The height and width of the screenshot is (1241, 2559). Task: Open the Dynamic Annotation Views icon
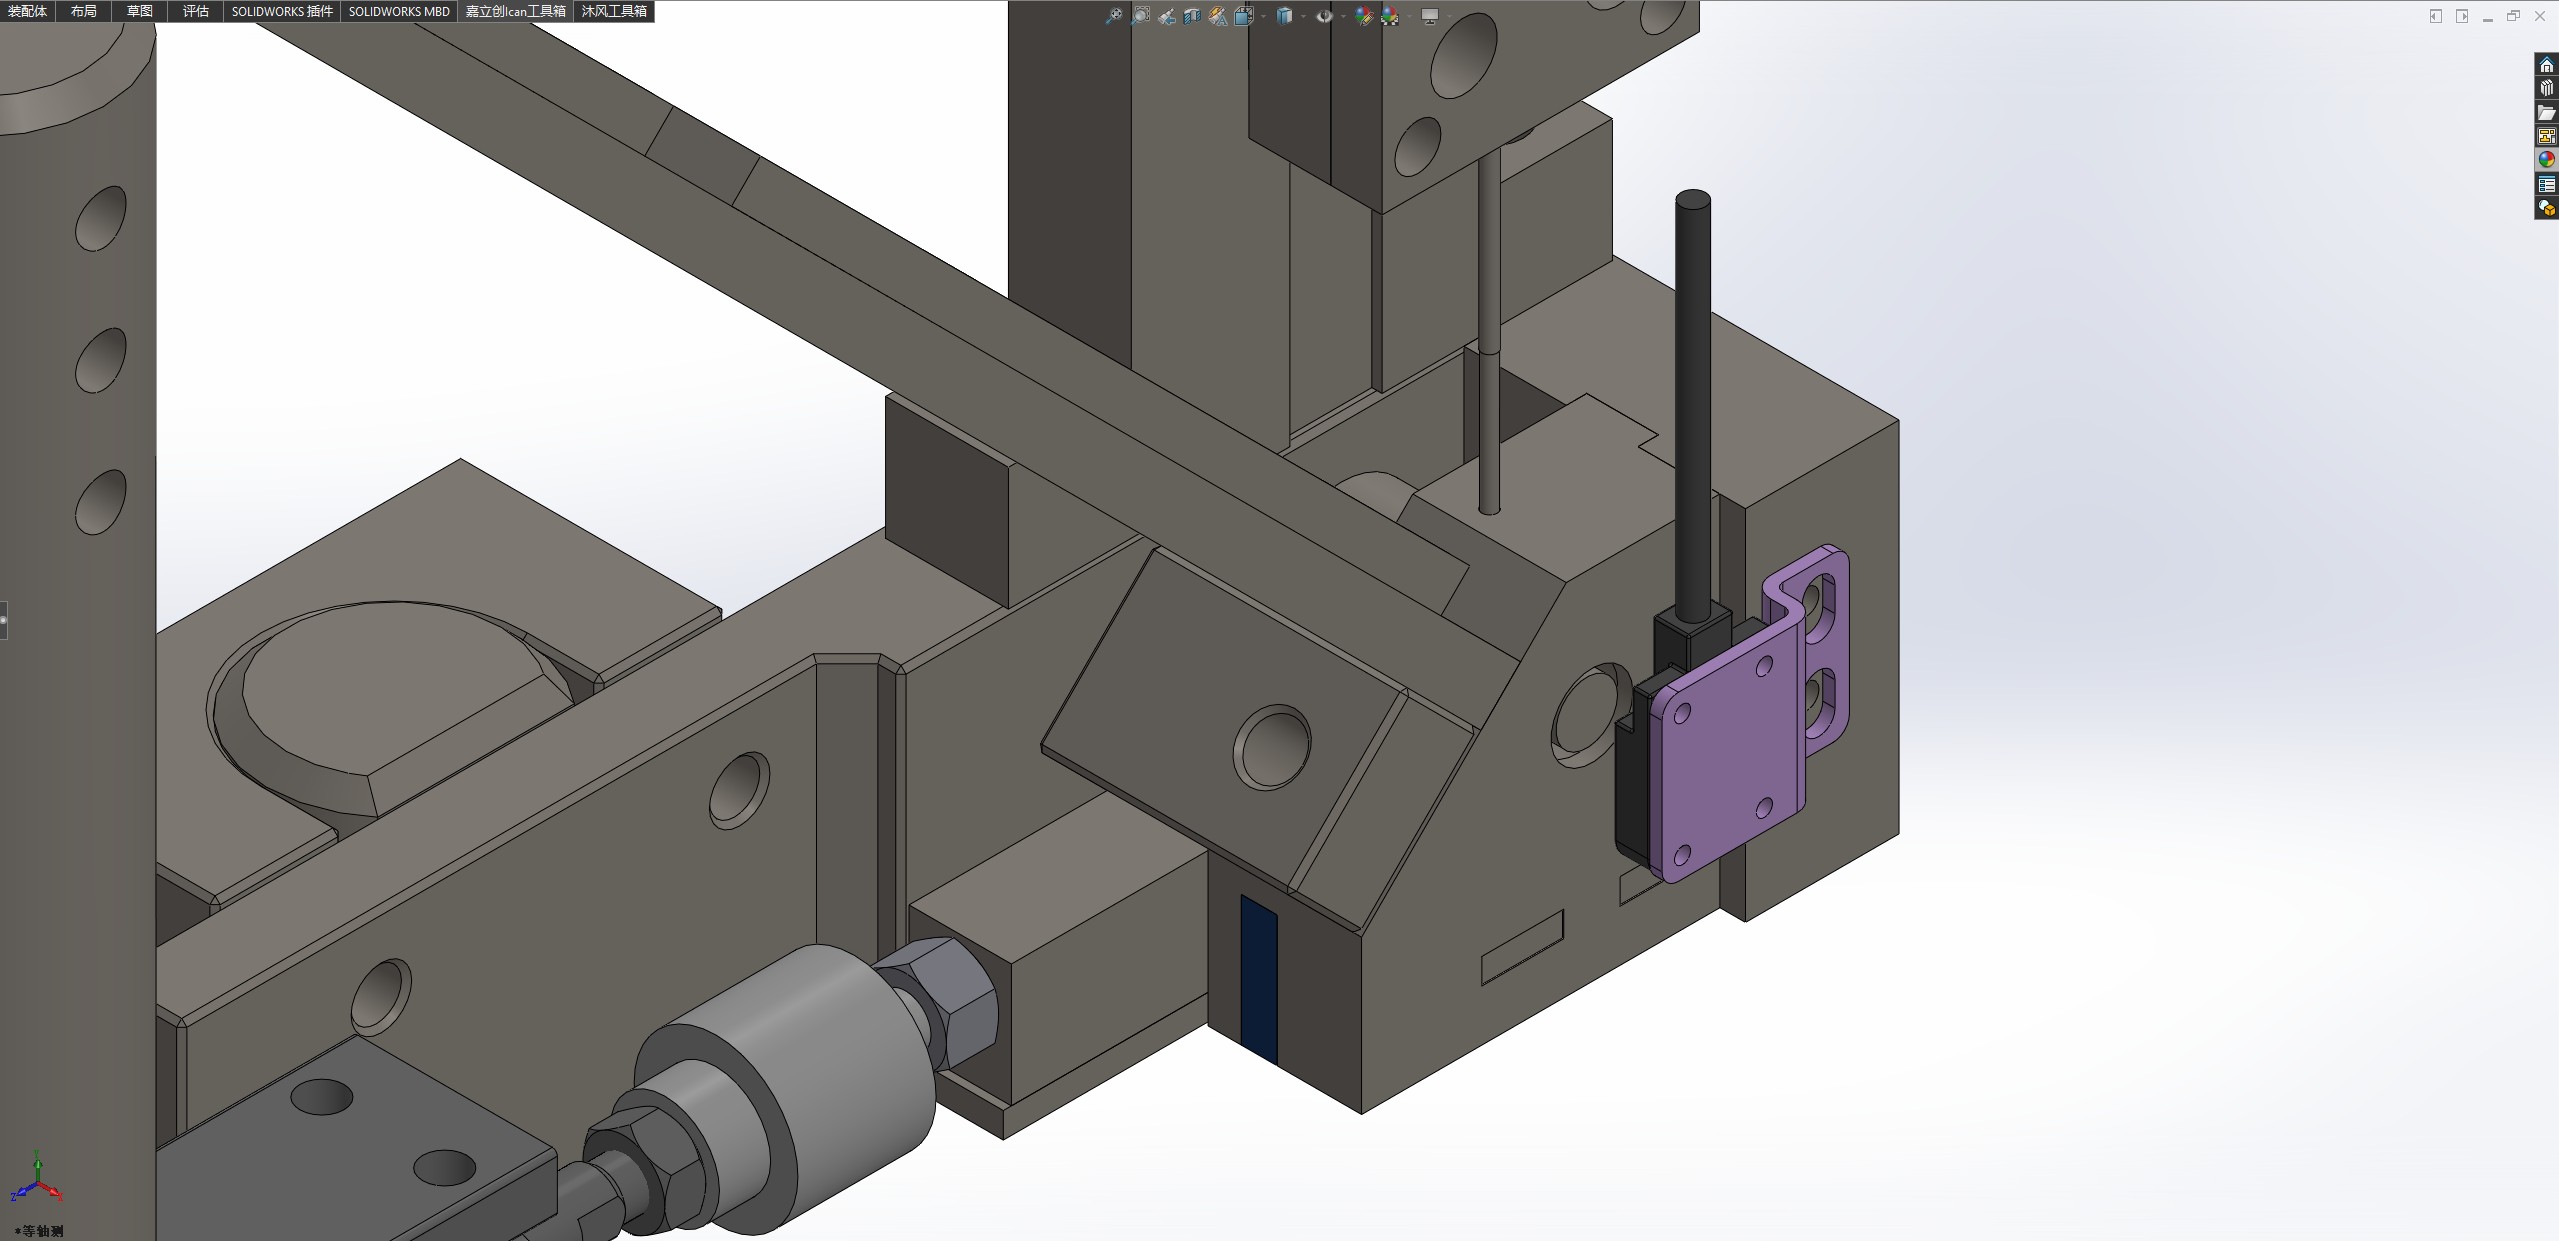[x=1218, y=17]
